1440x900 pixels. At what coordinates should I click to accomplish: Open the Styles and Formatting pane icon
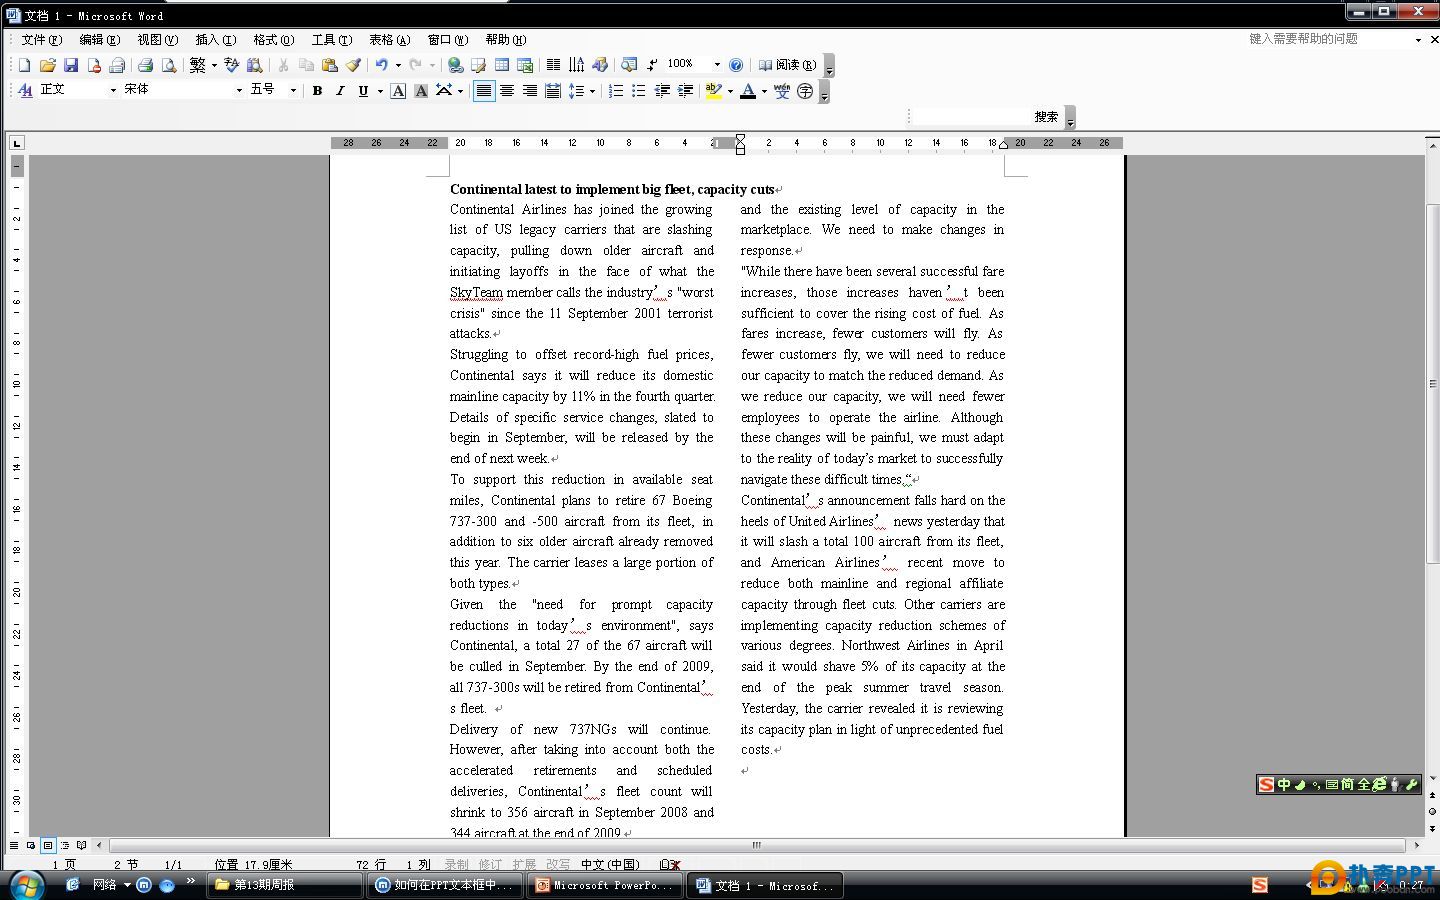[x=24, y=90]
